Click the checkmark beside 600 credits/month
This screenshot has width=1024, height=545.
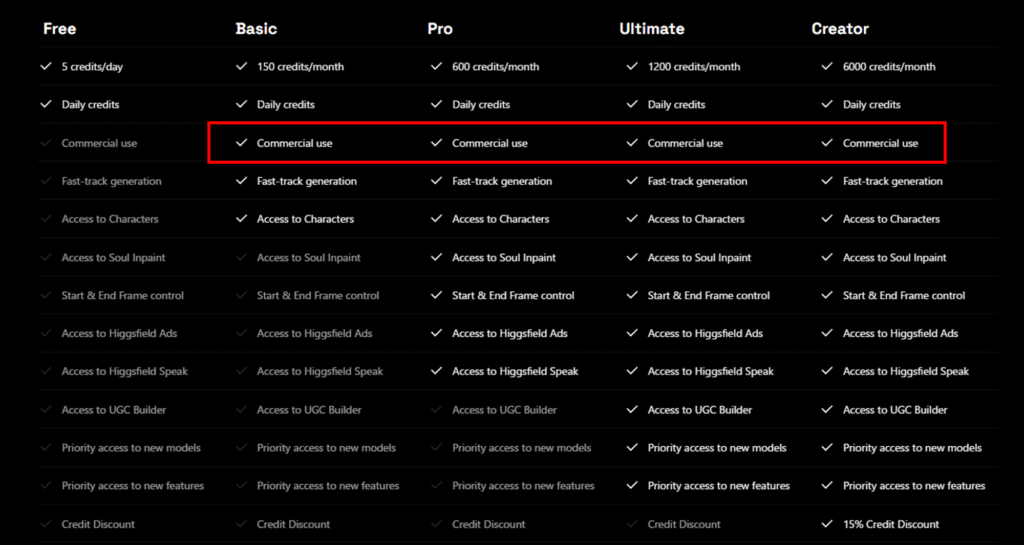coord(436,67)
